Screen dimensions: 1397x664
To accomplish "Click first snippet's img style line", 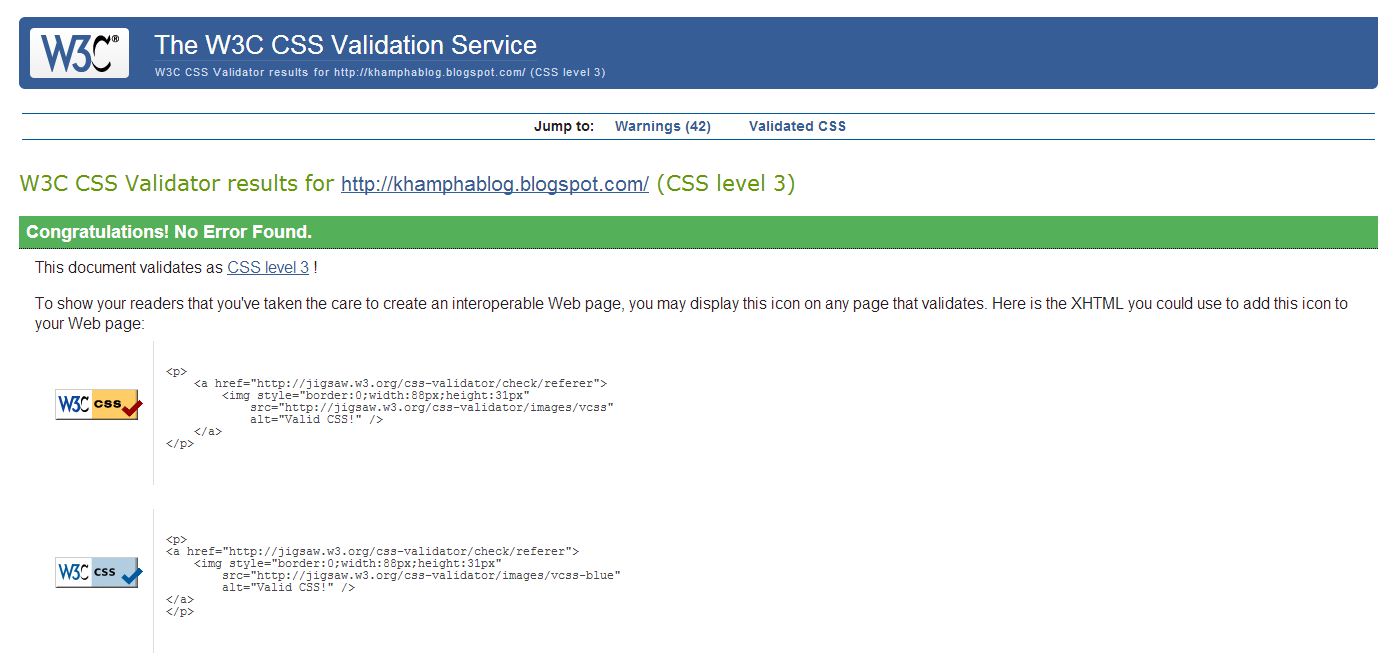I will (x=376, y=395).
